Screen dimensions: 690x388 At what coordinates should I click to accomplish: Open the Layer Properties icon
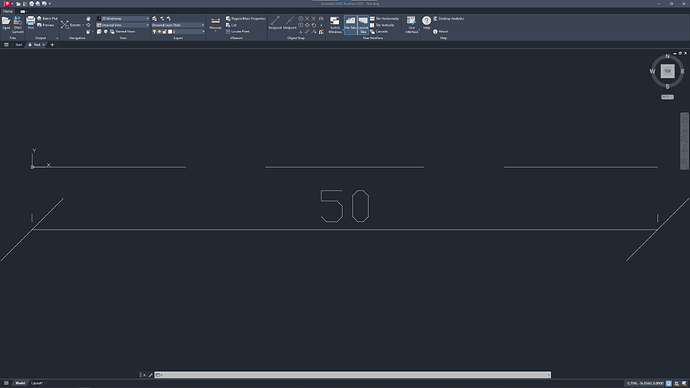154,18
